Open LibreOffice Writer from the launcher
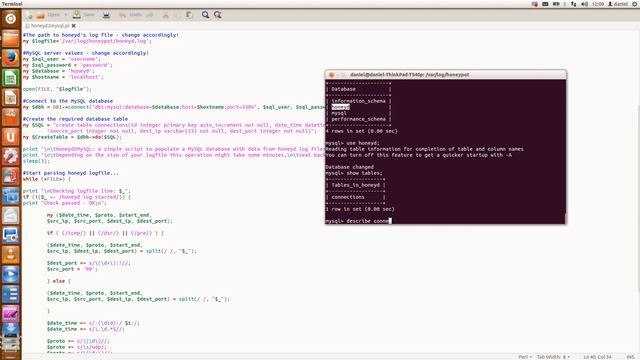Image resolution: width=640 pixels, height=360 pixels. point(11,98)
